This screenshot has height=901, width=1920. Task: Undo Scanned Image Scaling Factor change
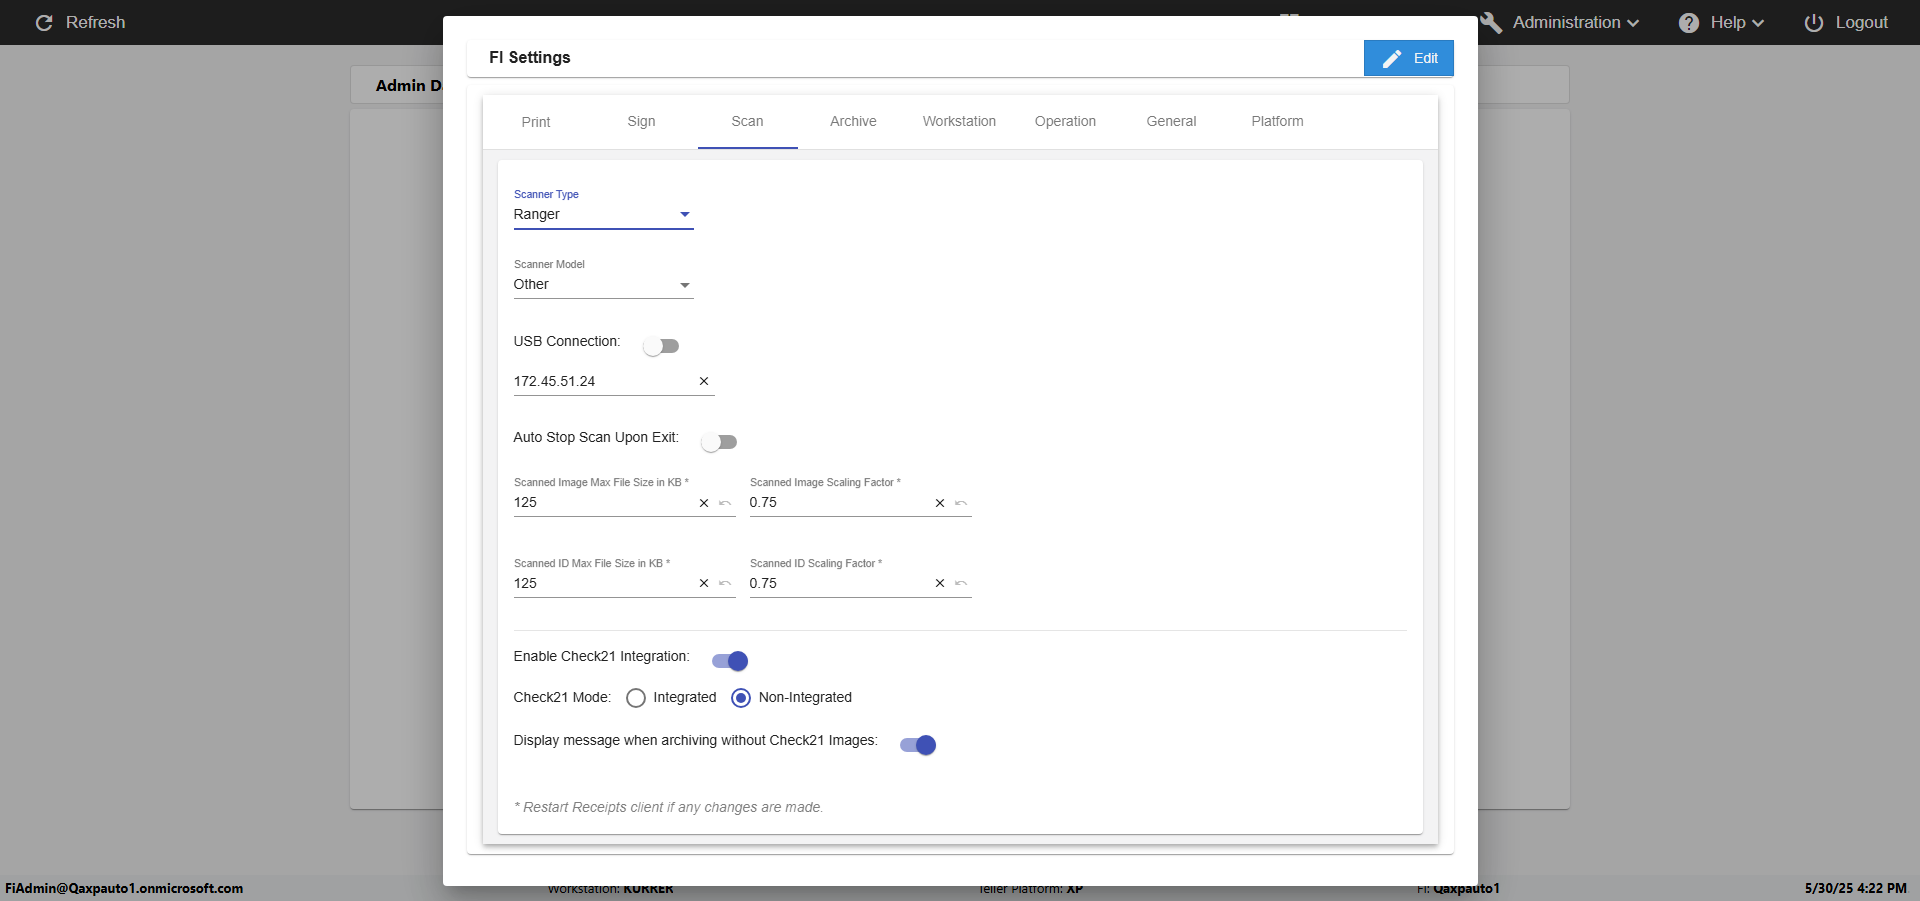click(961, 503)
